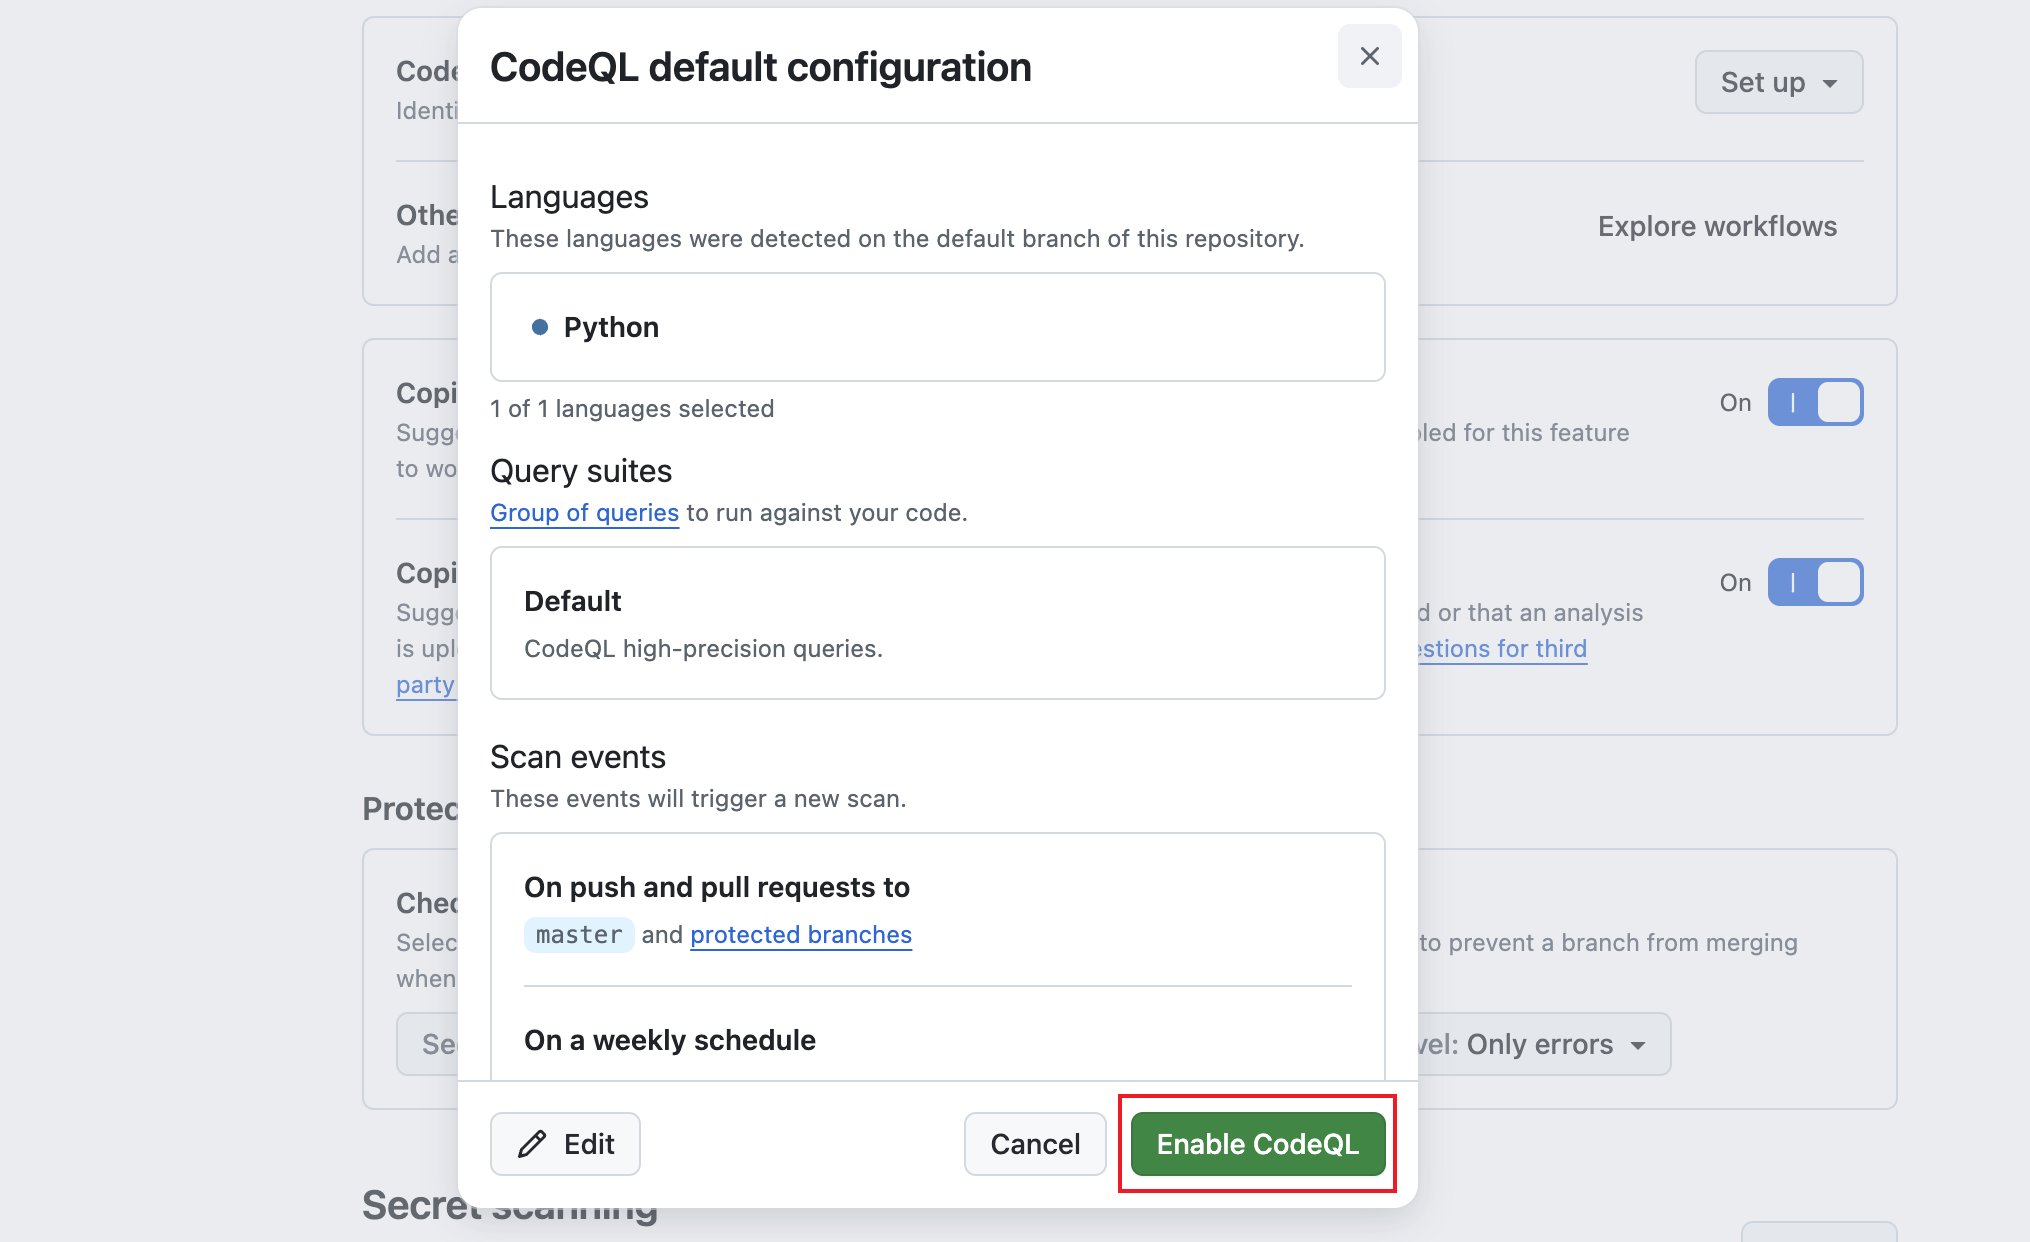Open the protected branches link
The width and height of the screenshot is (2030, 1242).
pos(800,935)
